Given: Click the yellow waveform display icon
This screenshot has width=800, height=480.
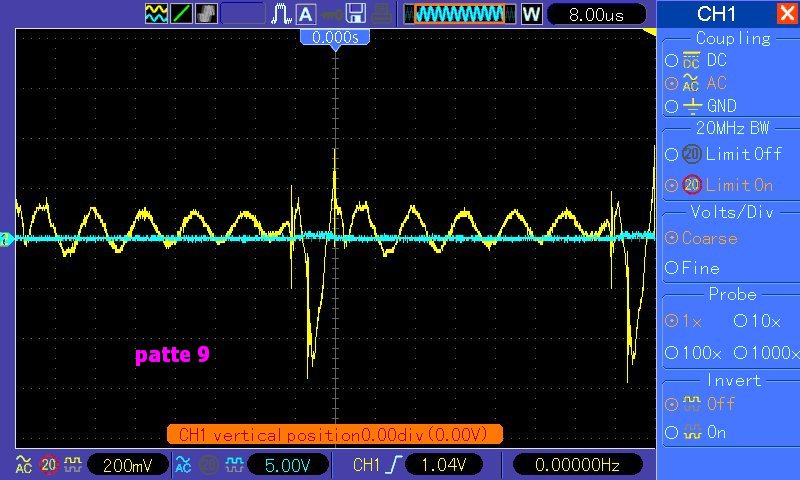Looking at the screenshot, I should (157, 14).
